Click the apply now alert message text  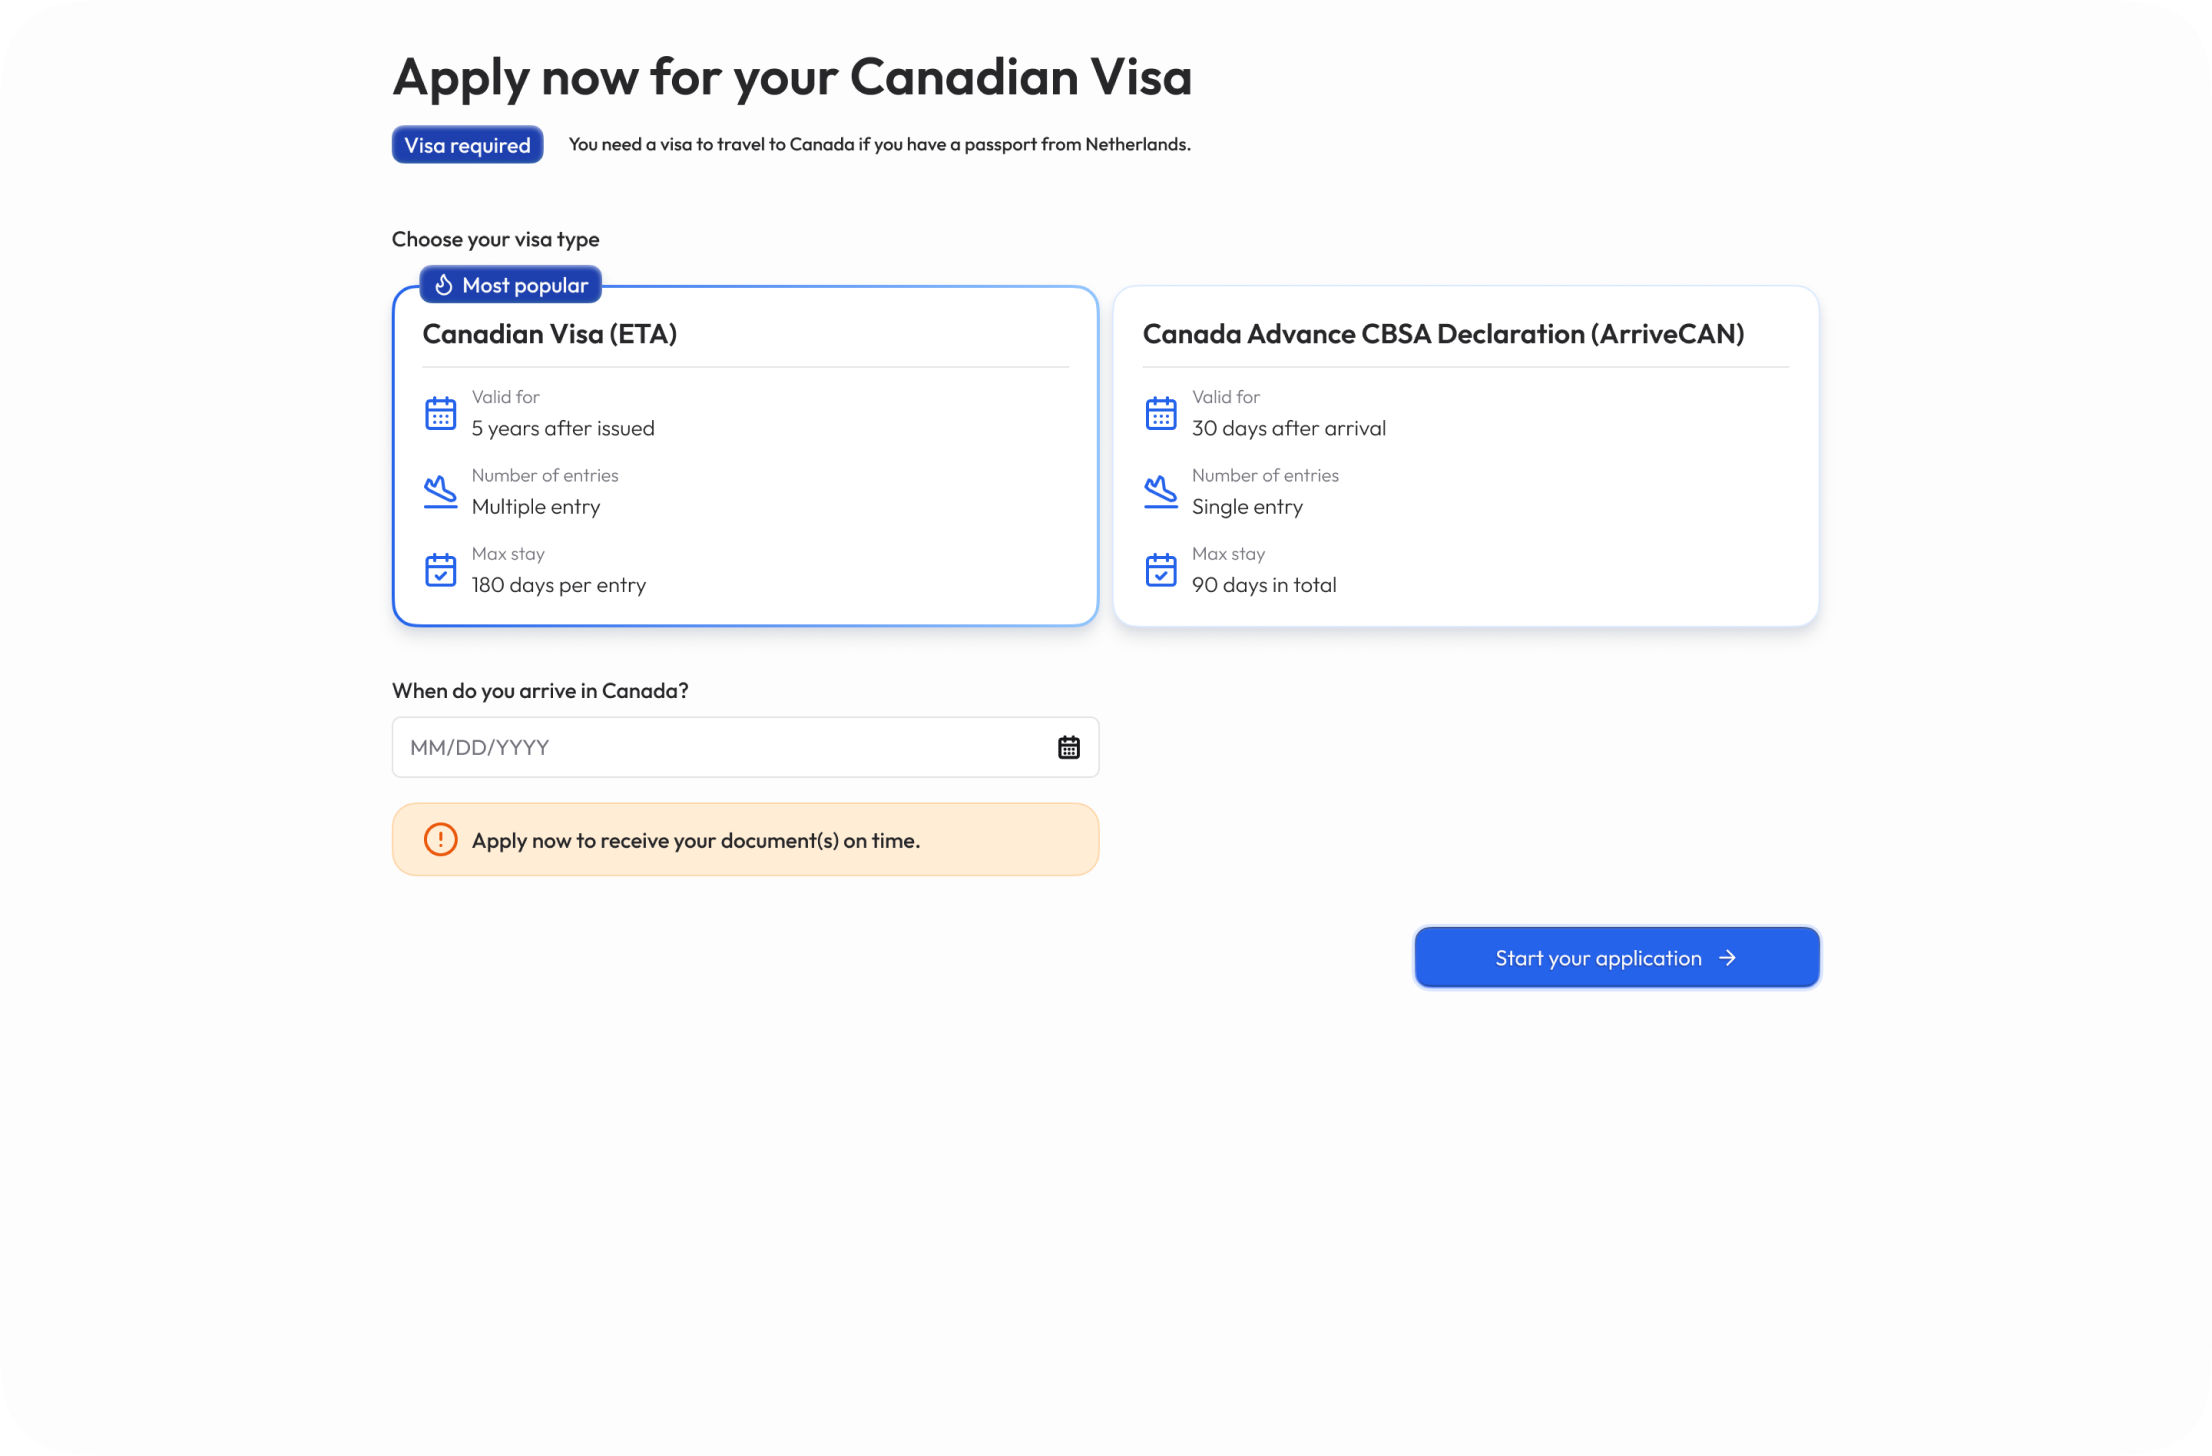(696, 840)
